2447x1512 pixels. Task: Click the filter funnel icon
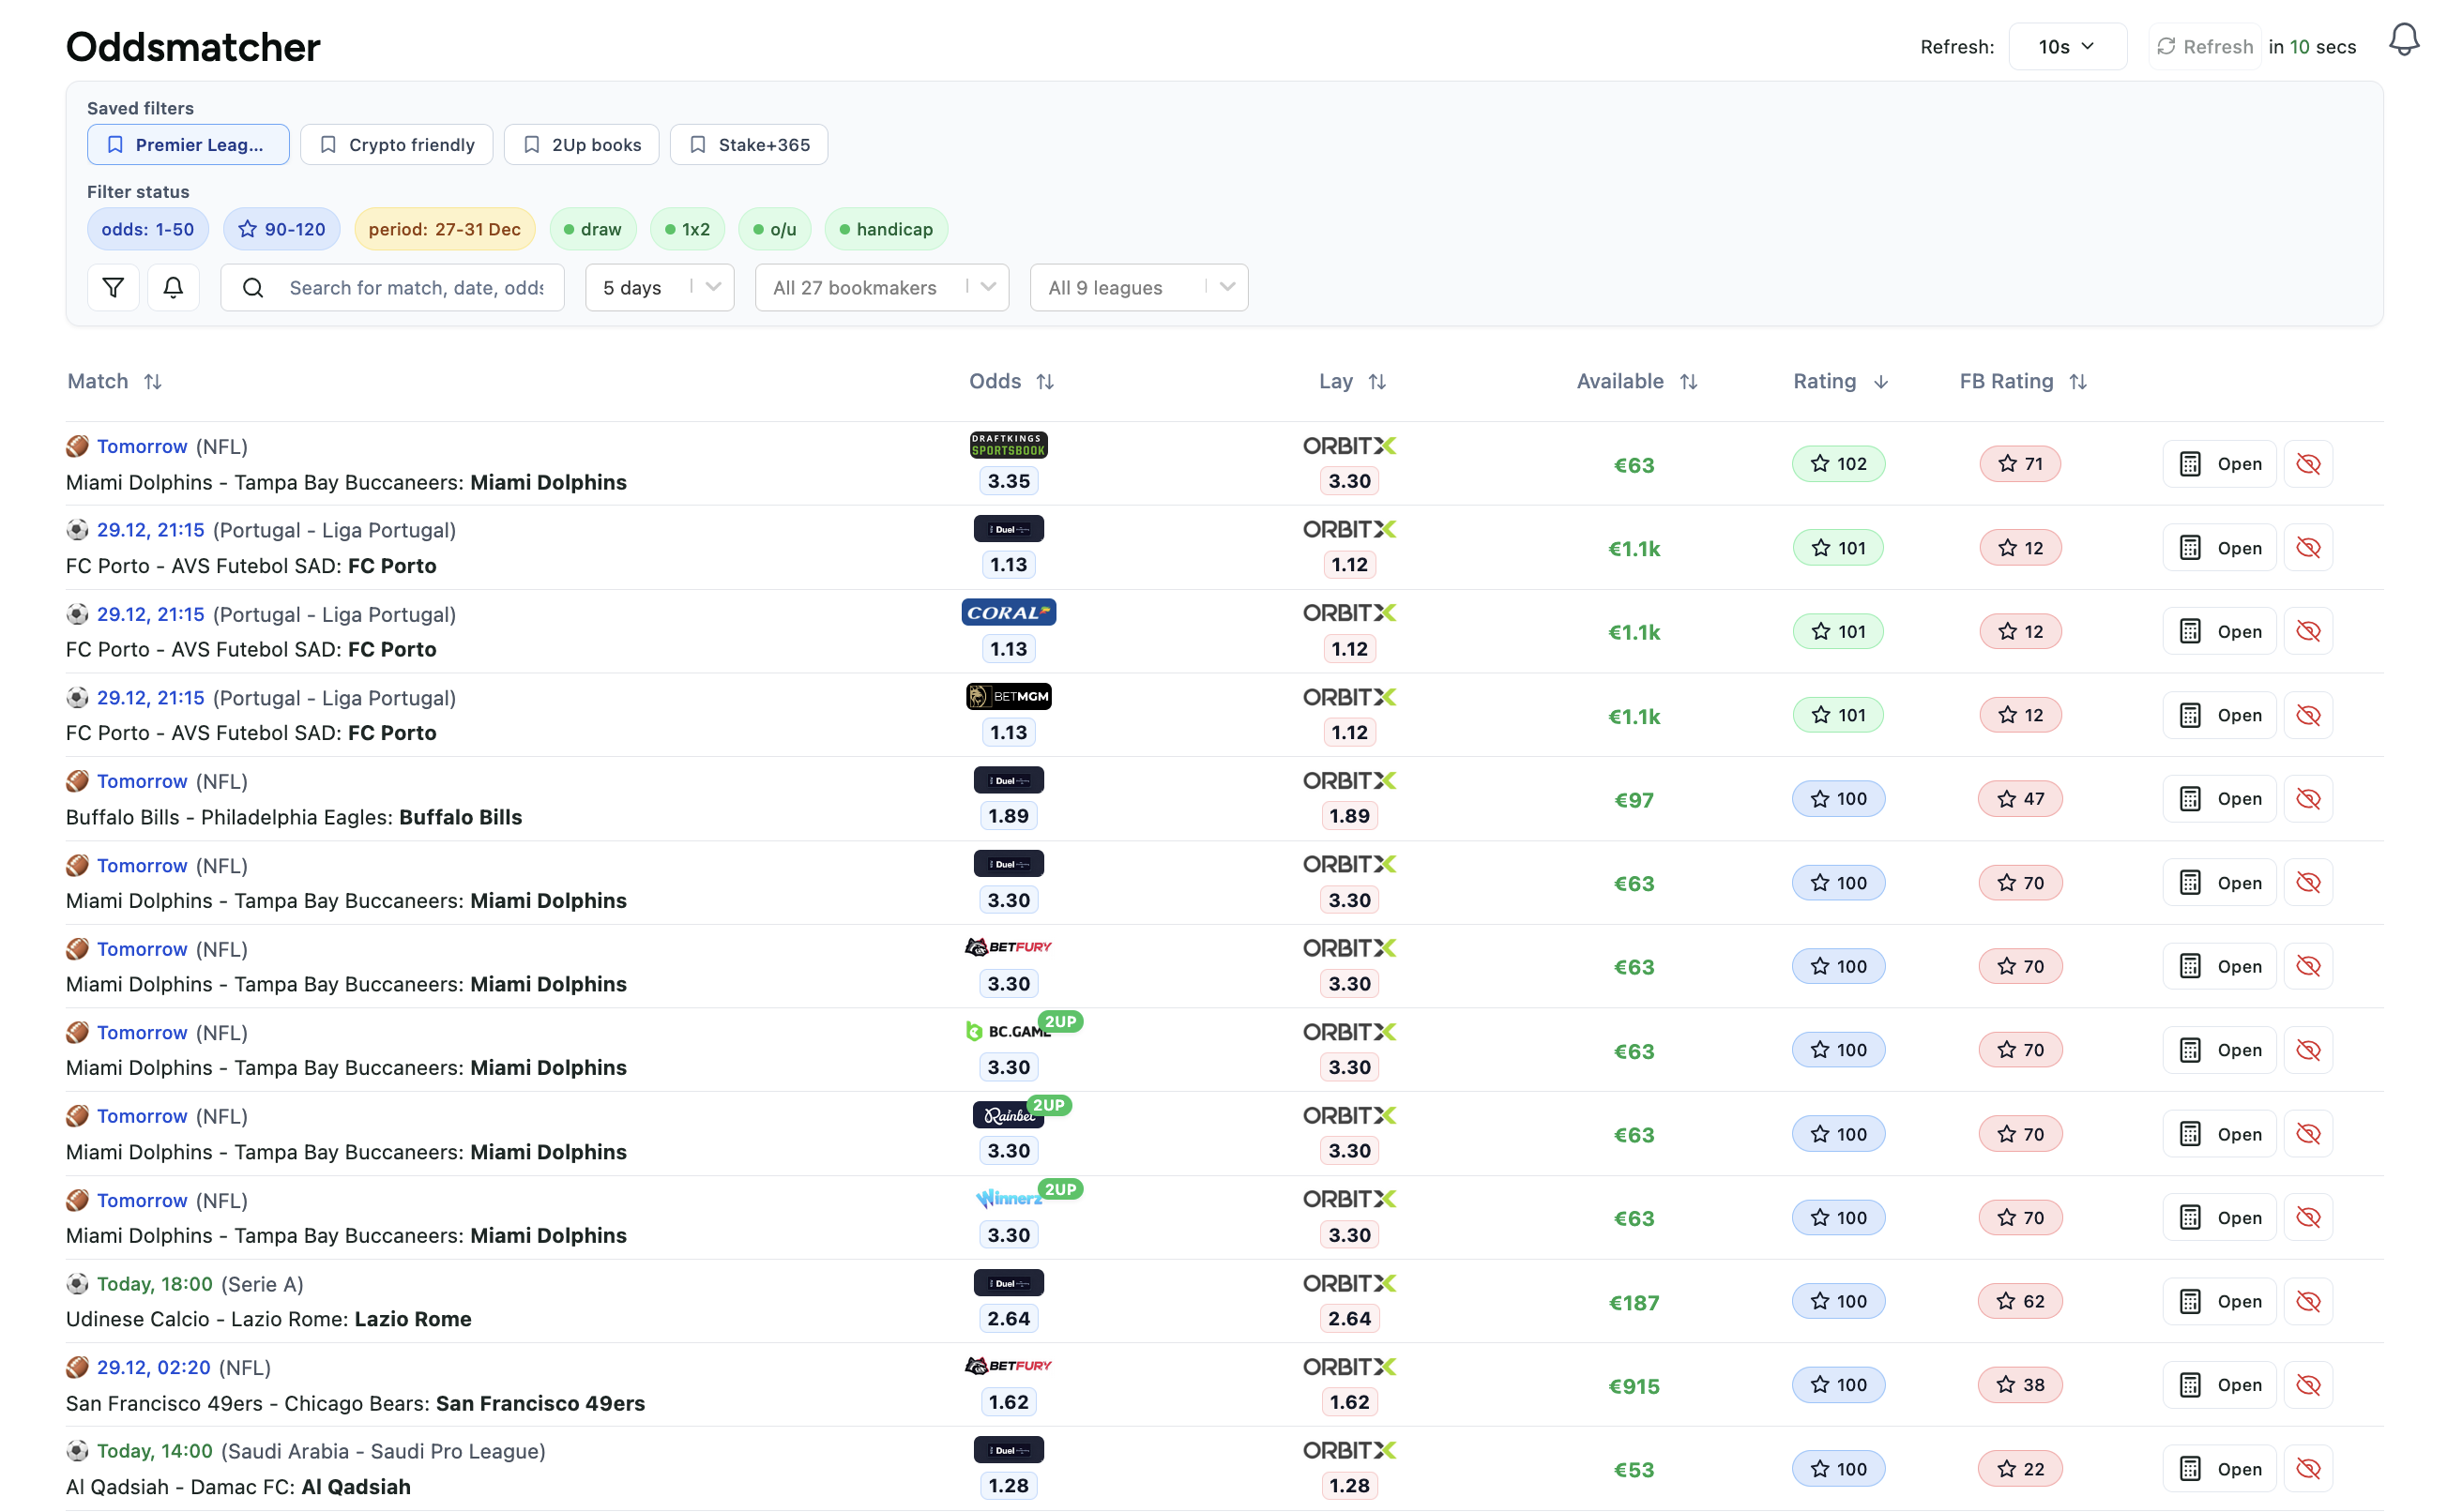click(113, 287)
